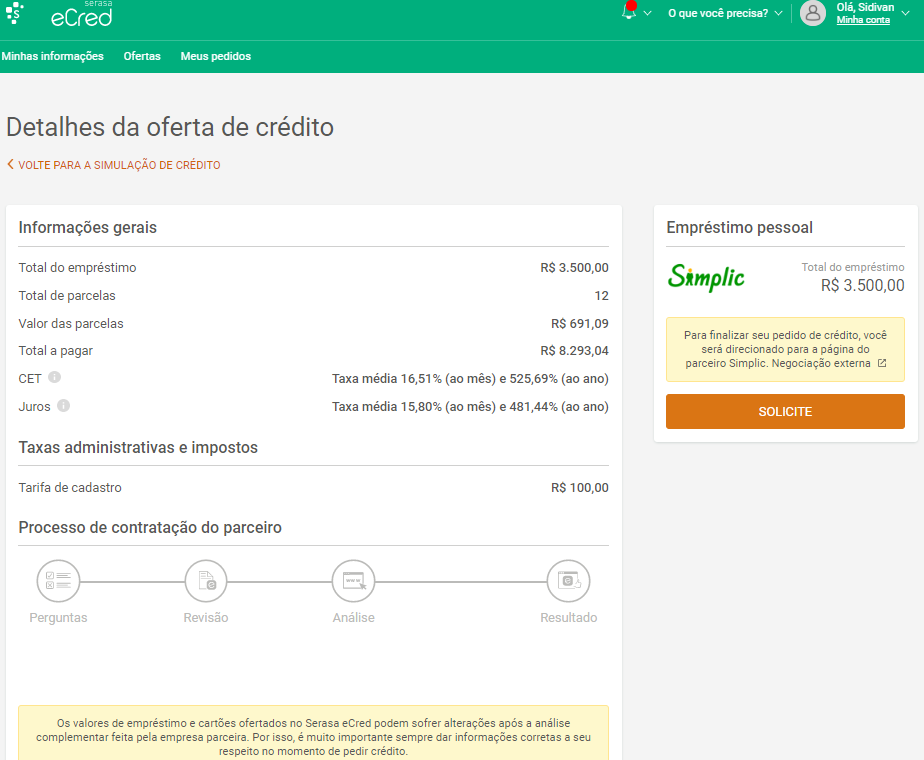Click the Total de parcelas value 12
The image size is (924, 760).
point(602,296)
